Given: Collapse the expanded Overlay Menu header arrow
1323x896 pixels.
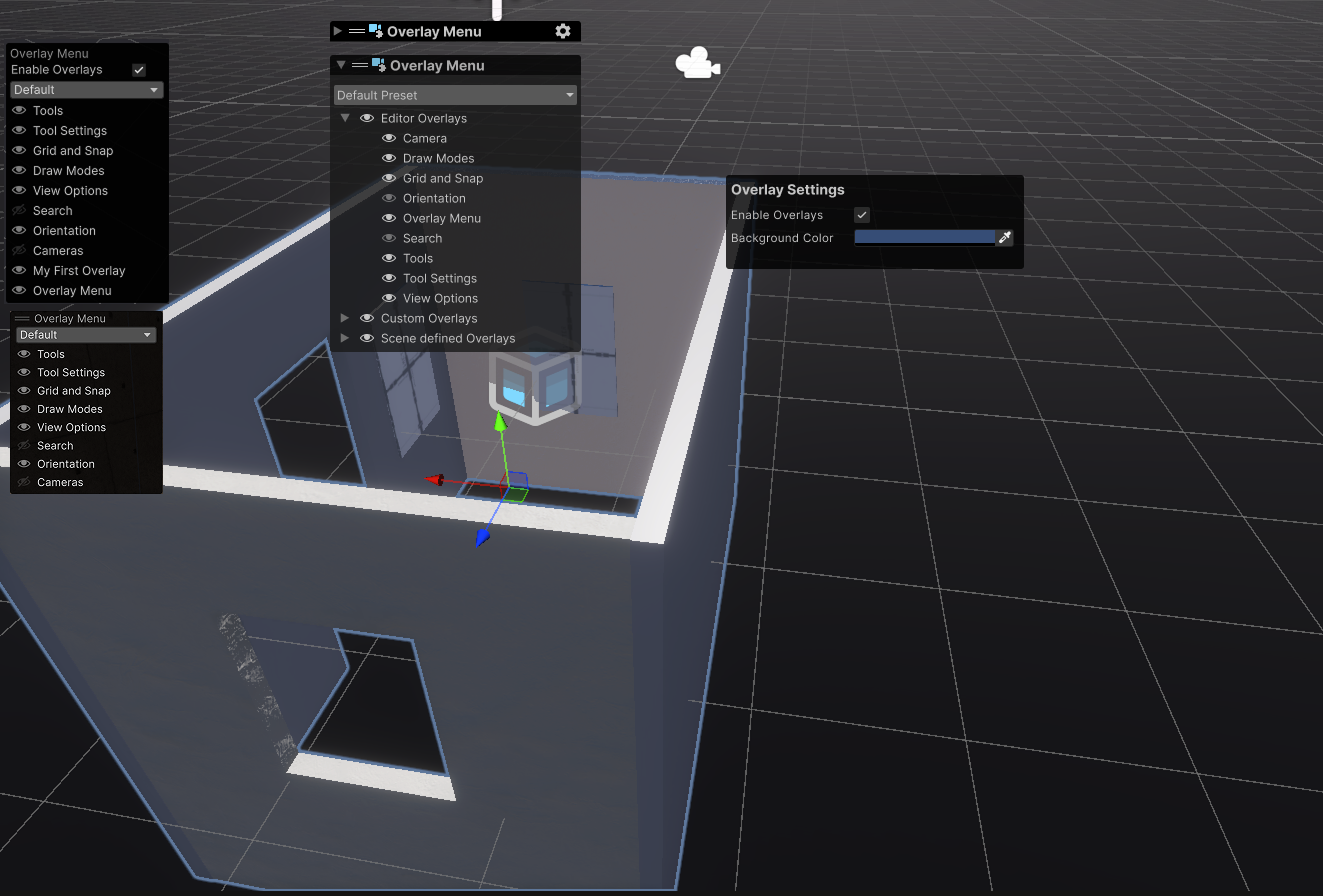Looking at the screenshot, I should click(x=341, y=66).
